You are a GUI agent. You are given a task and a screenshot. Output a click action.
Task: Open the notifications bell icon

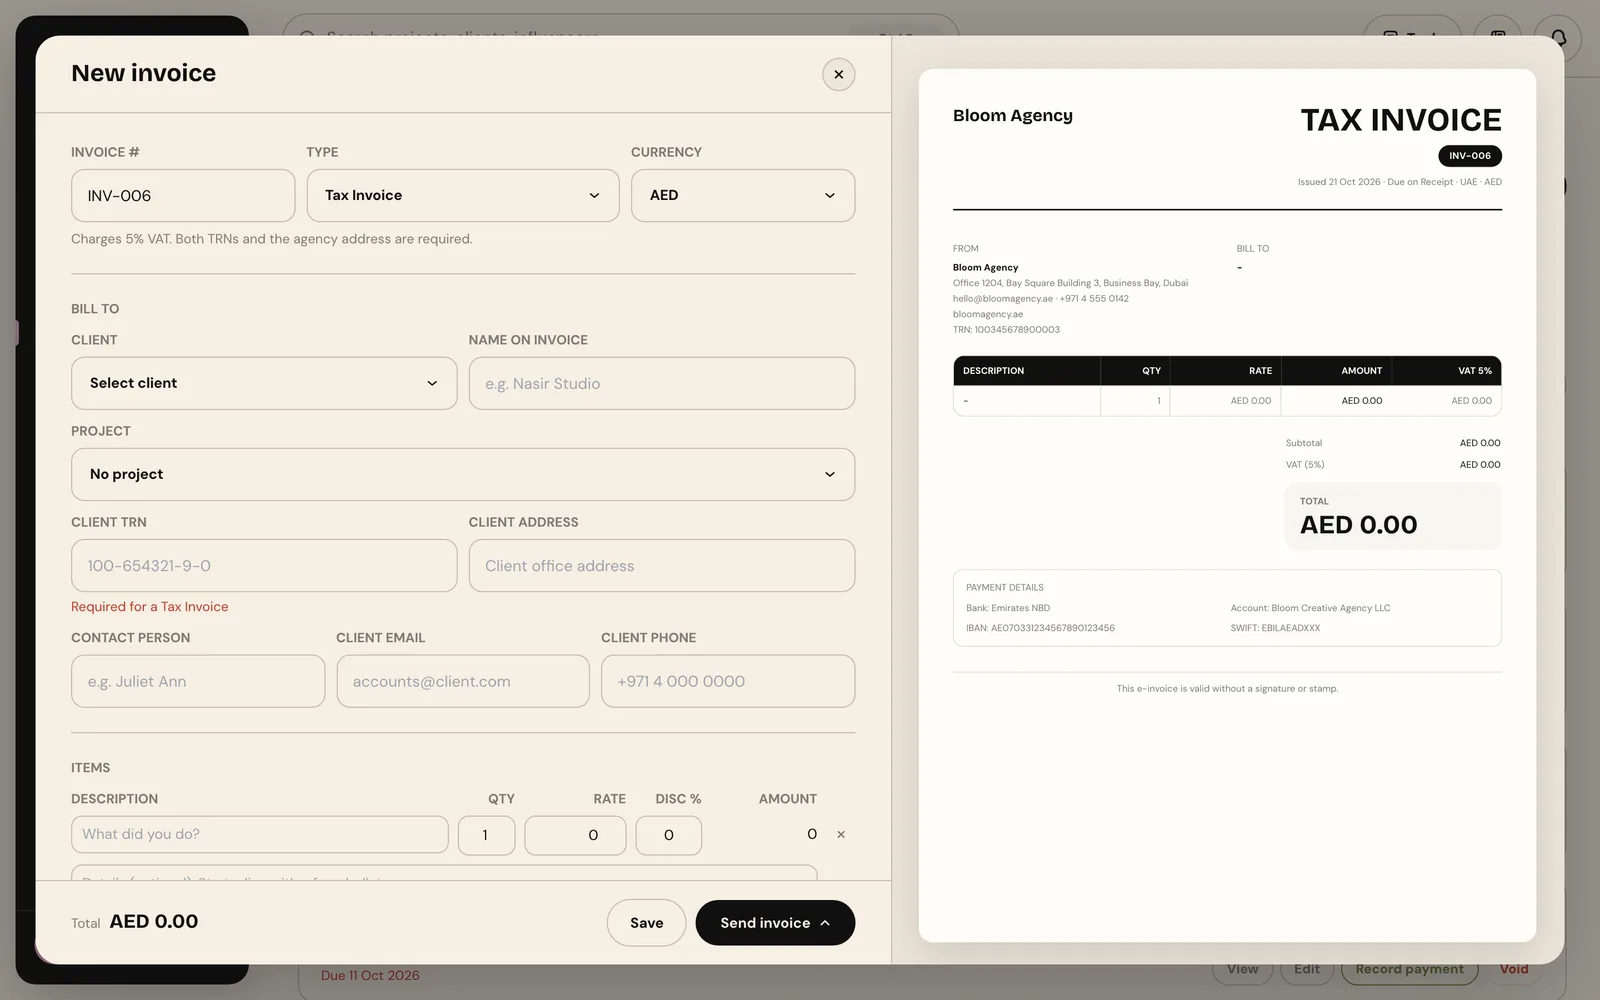click(x=1558, y=38)
